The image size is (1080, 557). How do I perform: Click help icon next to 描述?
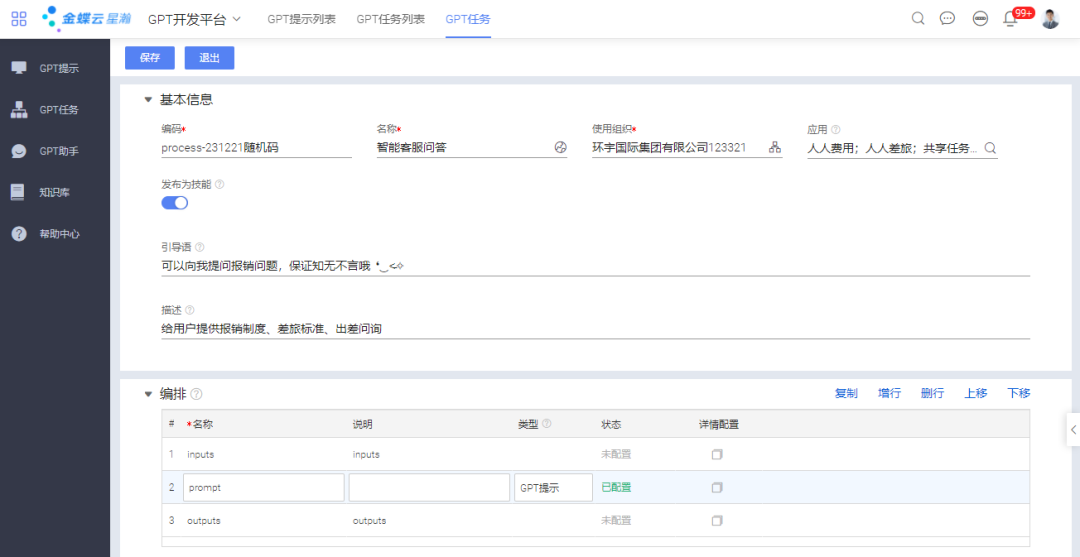pyautogui.click(x=190, y=310)
